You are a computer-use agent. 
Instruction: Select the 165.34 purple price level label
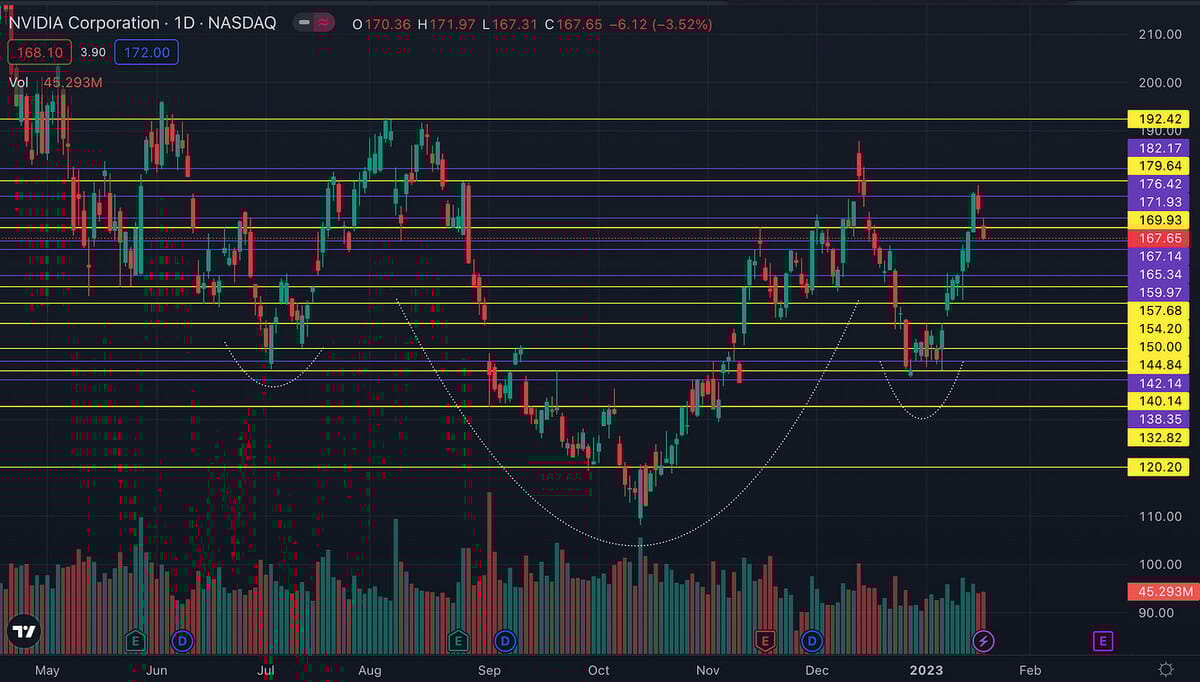click(1160, 274)
